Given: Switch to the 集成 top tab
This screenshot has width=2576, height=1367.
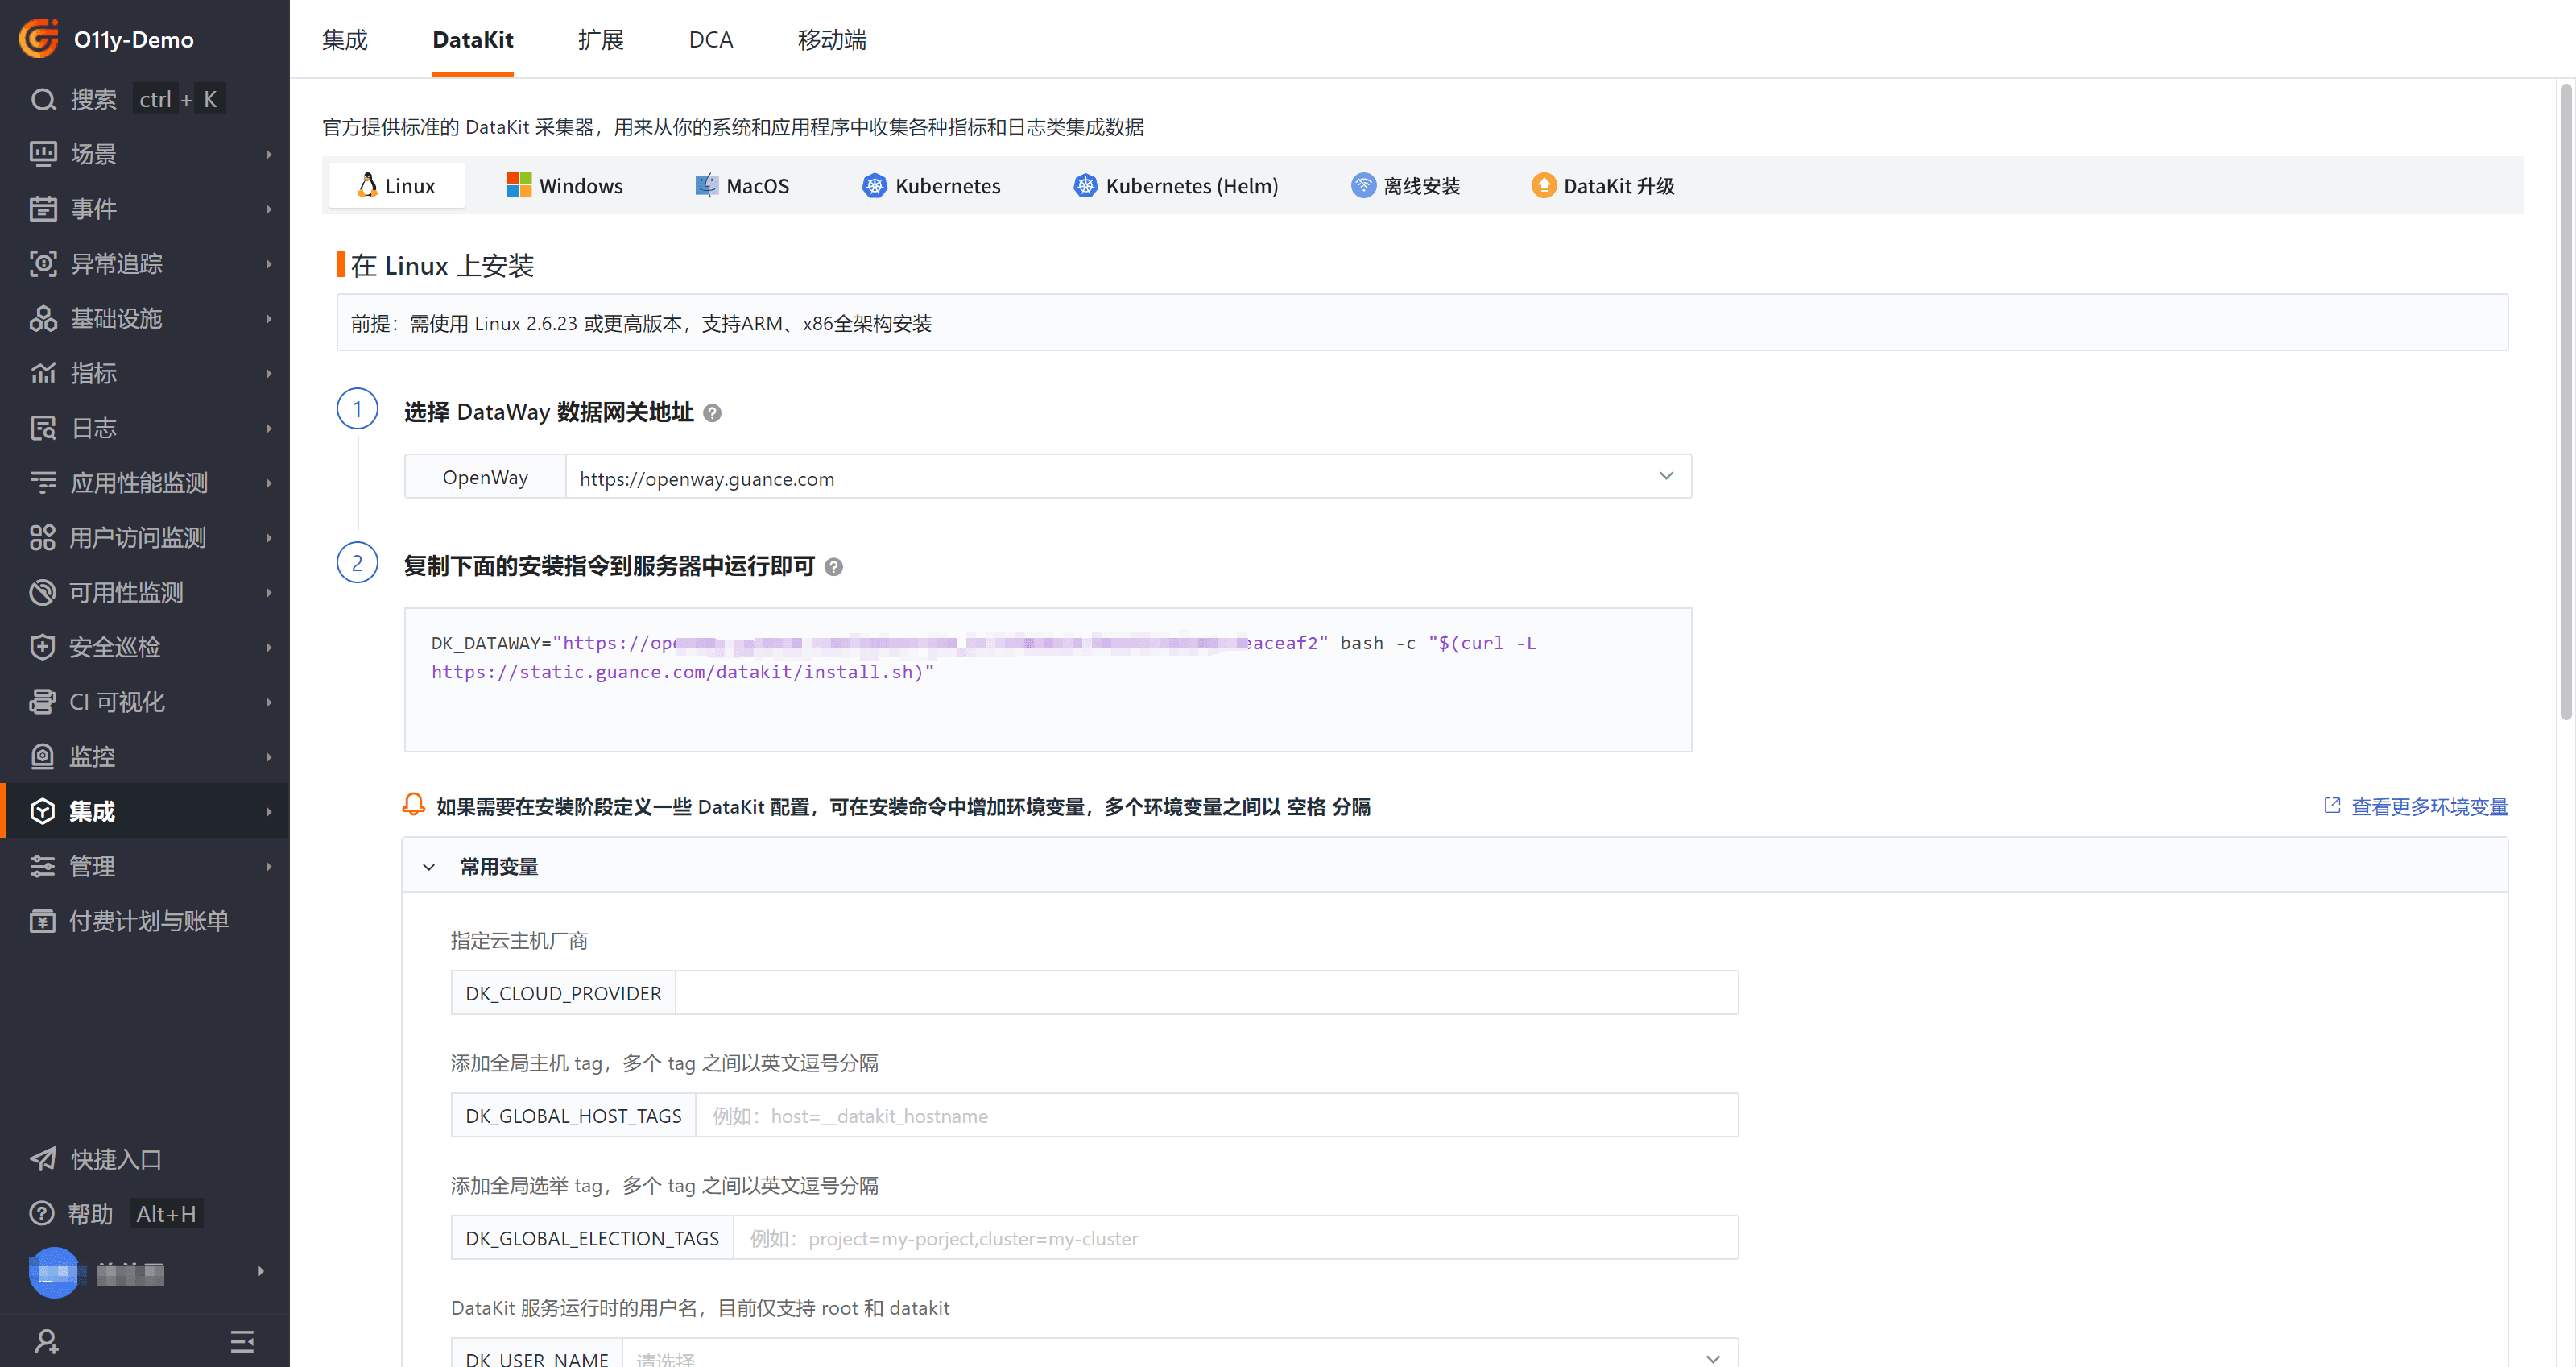Looking at the screenshot, I should [x=345, y=40].
